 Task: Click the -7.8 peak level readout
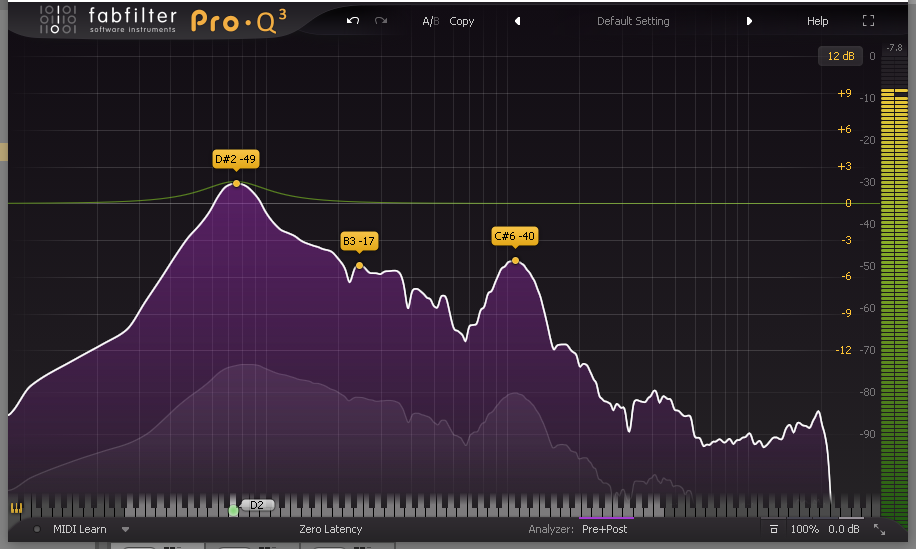[894, 48]
